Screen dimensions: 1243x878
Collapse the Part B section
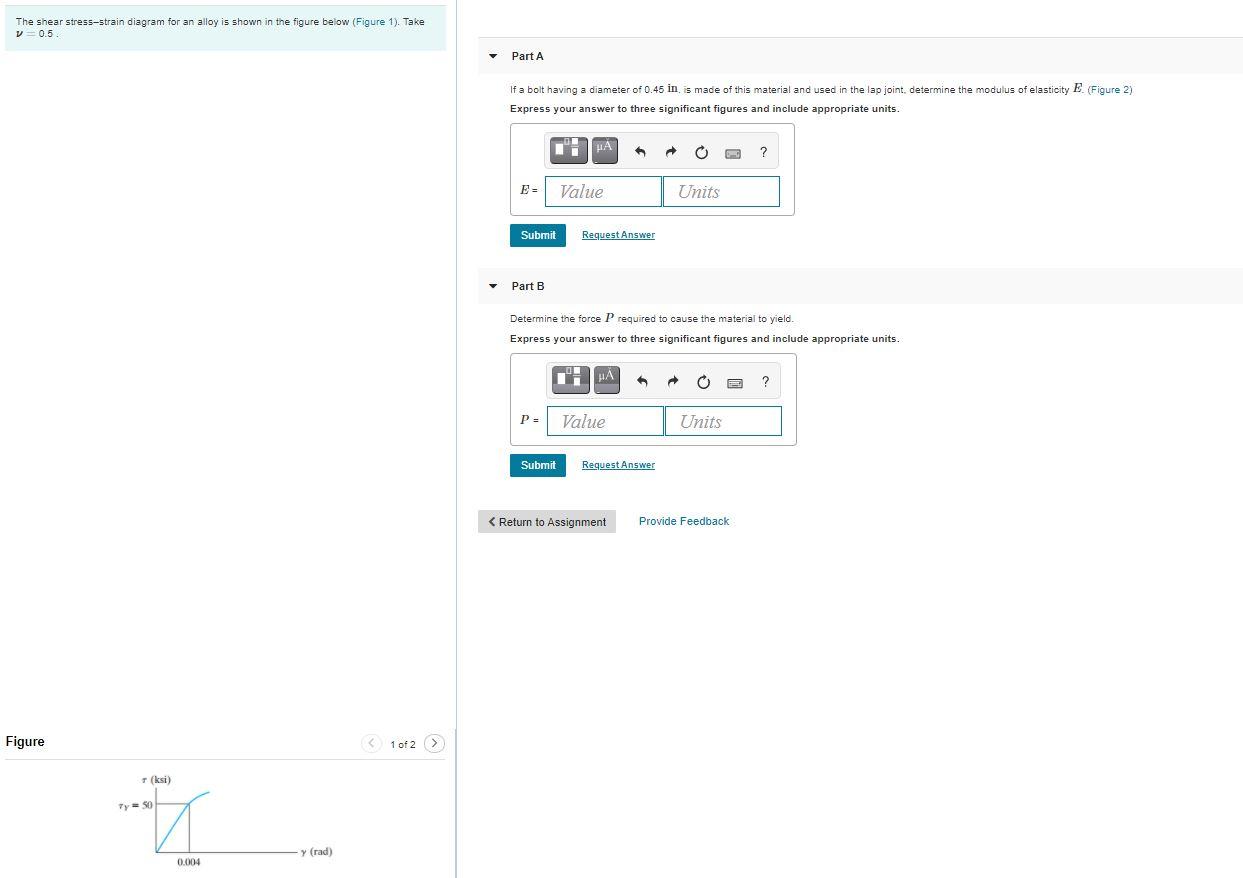493,286
